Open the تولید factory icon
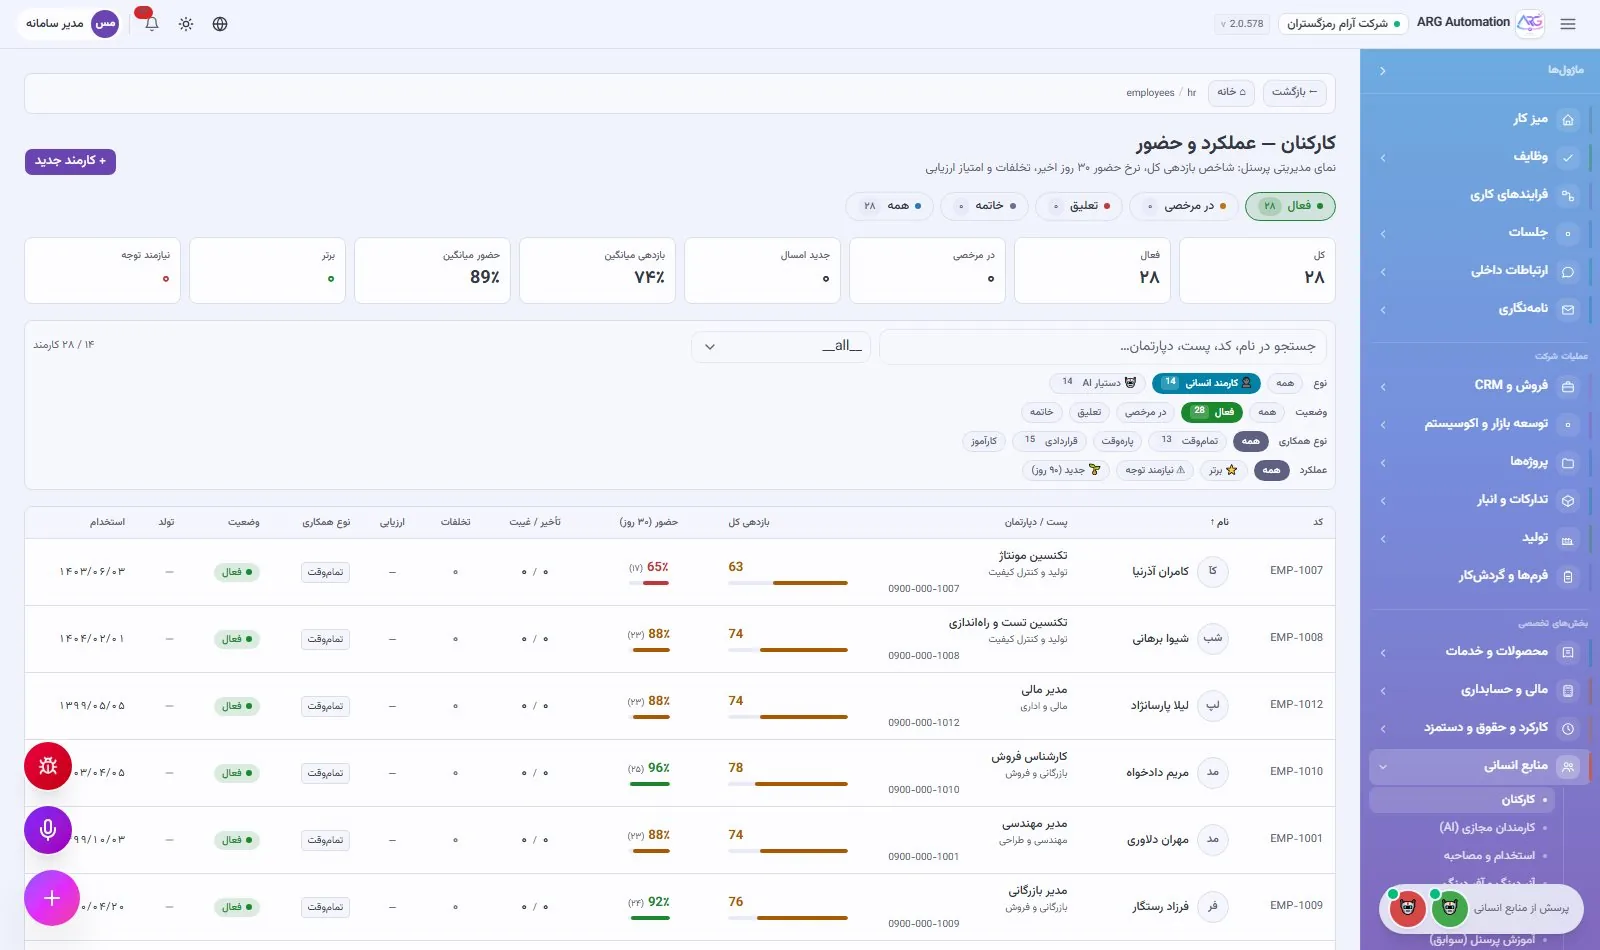Screen dimensions: 1600x950 pos(1568,539)
